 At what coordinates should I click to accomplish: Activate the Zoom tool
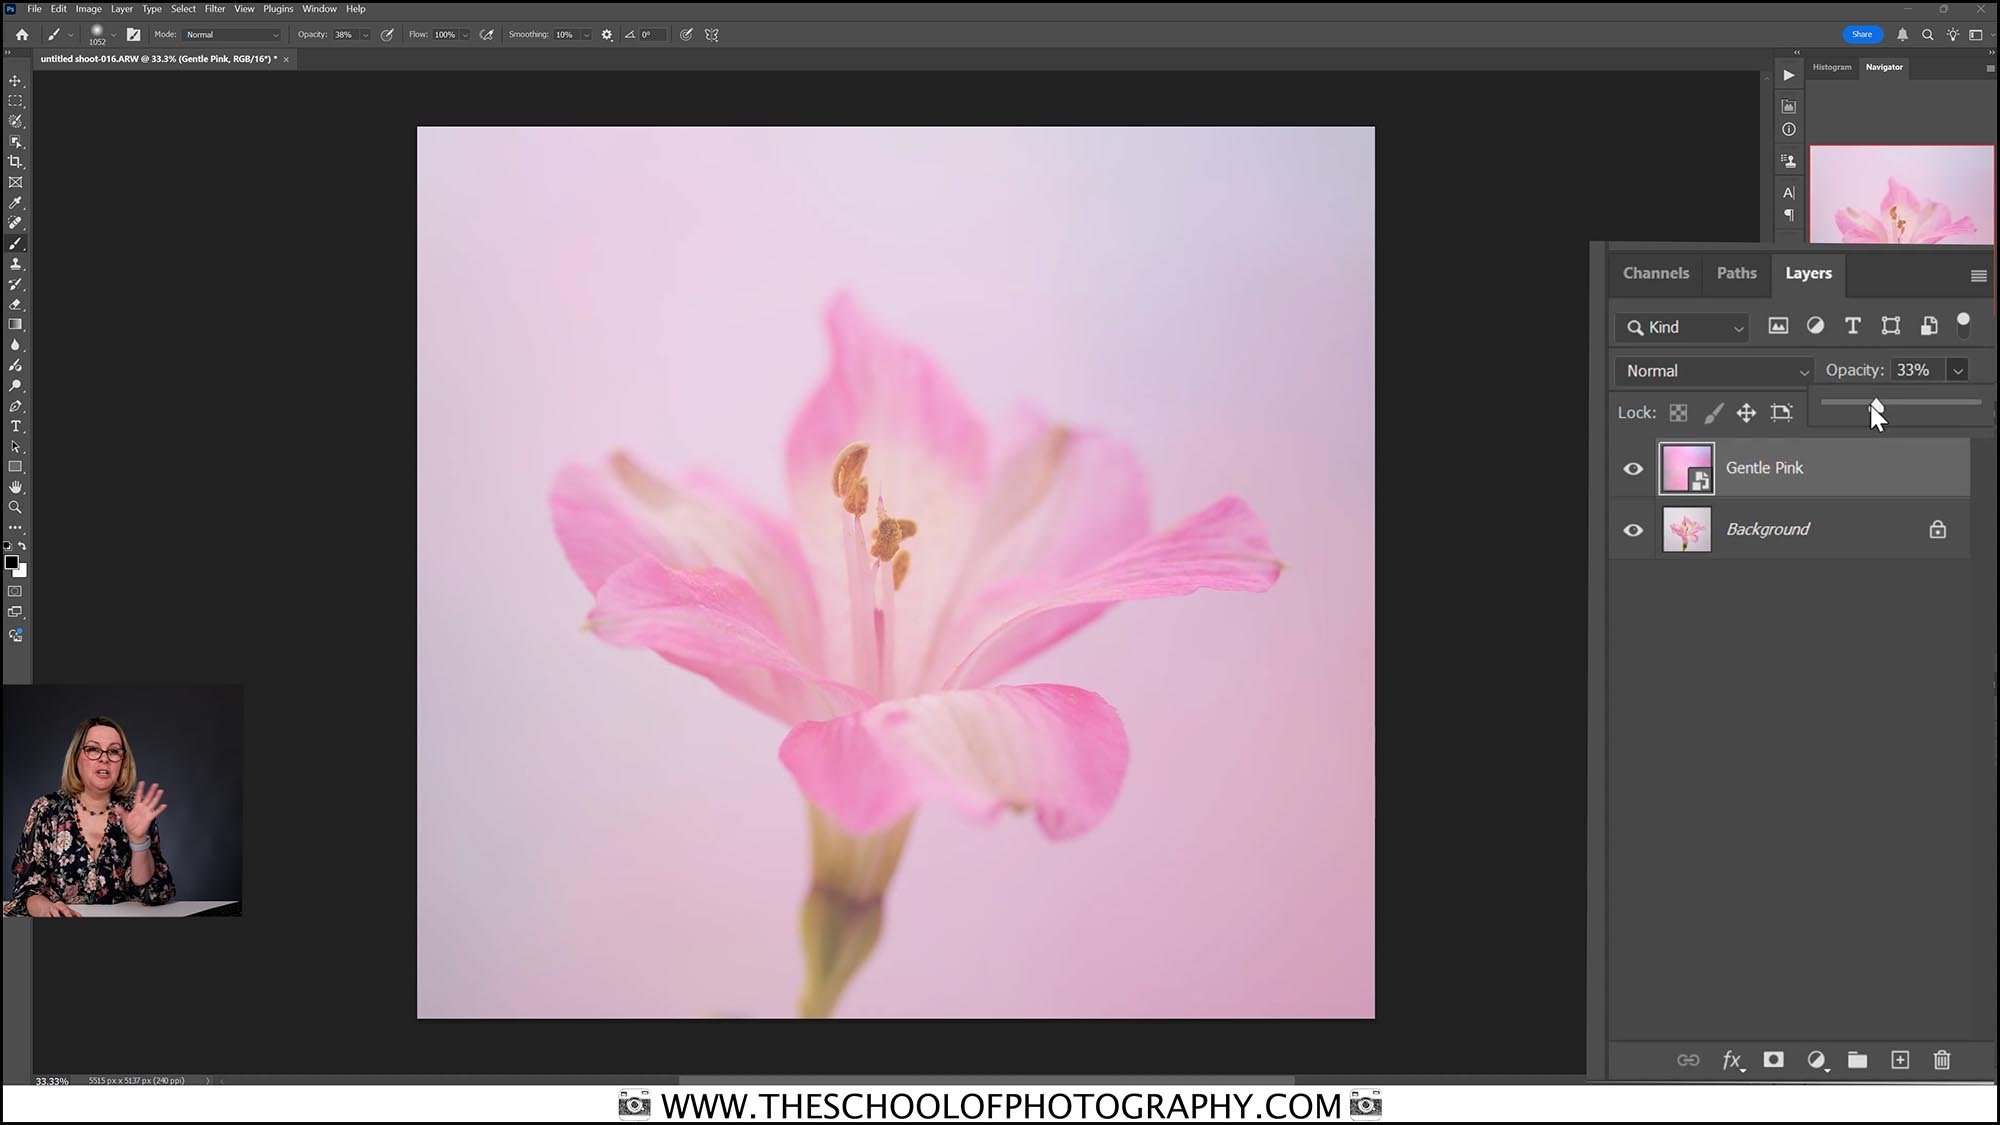(15, 505)
